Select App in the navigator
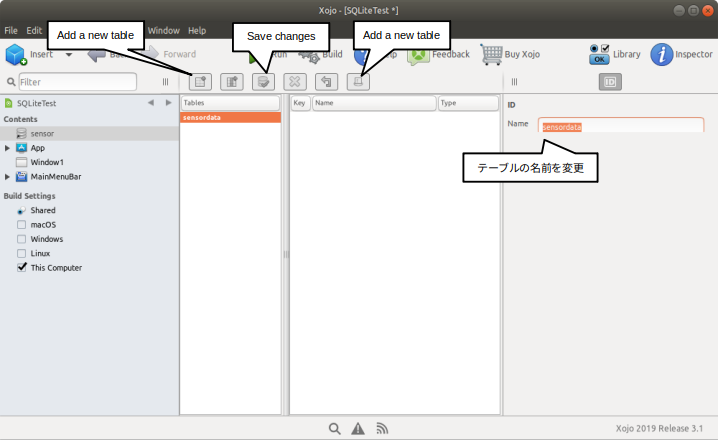The width and height of the screenshot is (718, 440). pos(38,148)
